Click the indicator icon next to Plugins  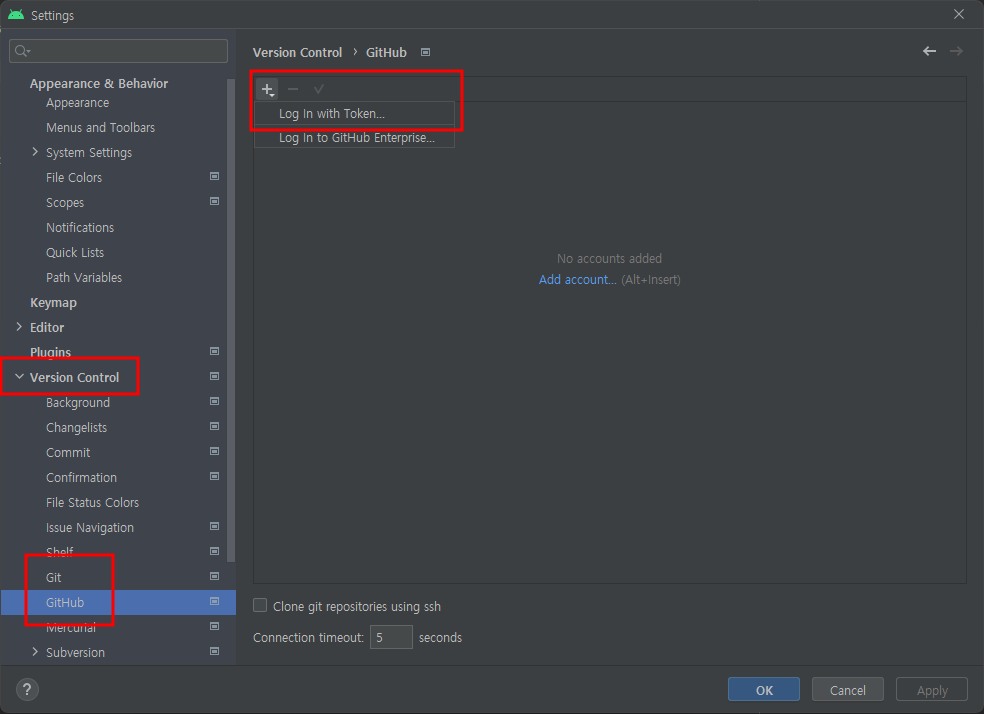[214, 351]
